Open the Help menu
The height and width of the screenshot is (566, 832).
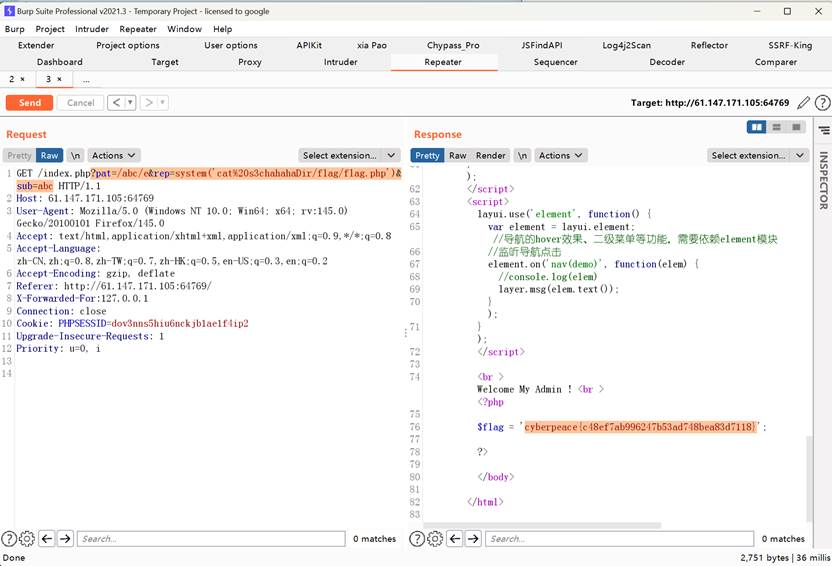(x=222, y=29)
